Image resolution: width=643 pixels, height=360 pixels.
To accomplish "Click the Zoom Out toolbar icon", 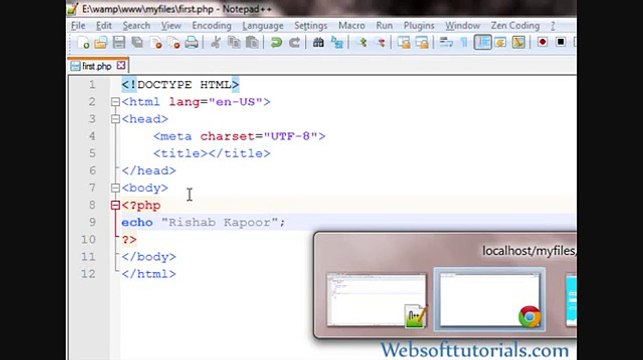I will click(381, 42).
